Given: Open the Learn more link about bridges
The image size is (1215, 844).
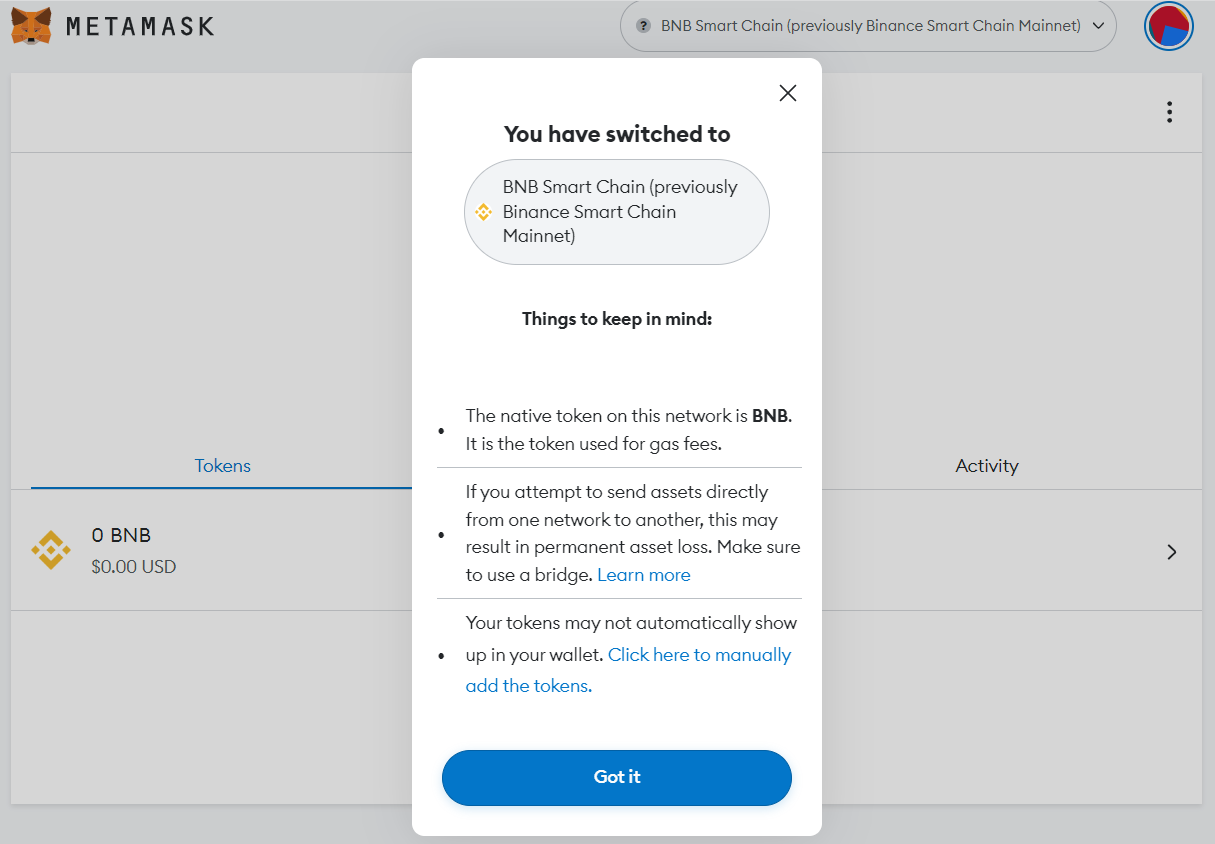Looking at the screenshot, I should click(643, 574).
